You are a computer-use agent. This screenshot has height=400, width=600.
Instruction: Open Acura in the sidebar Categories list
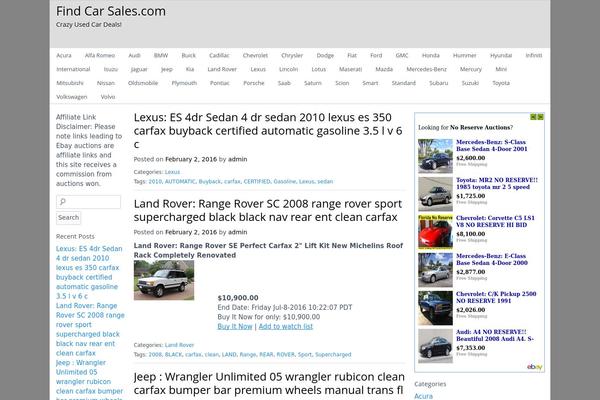[423, 396]
